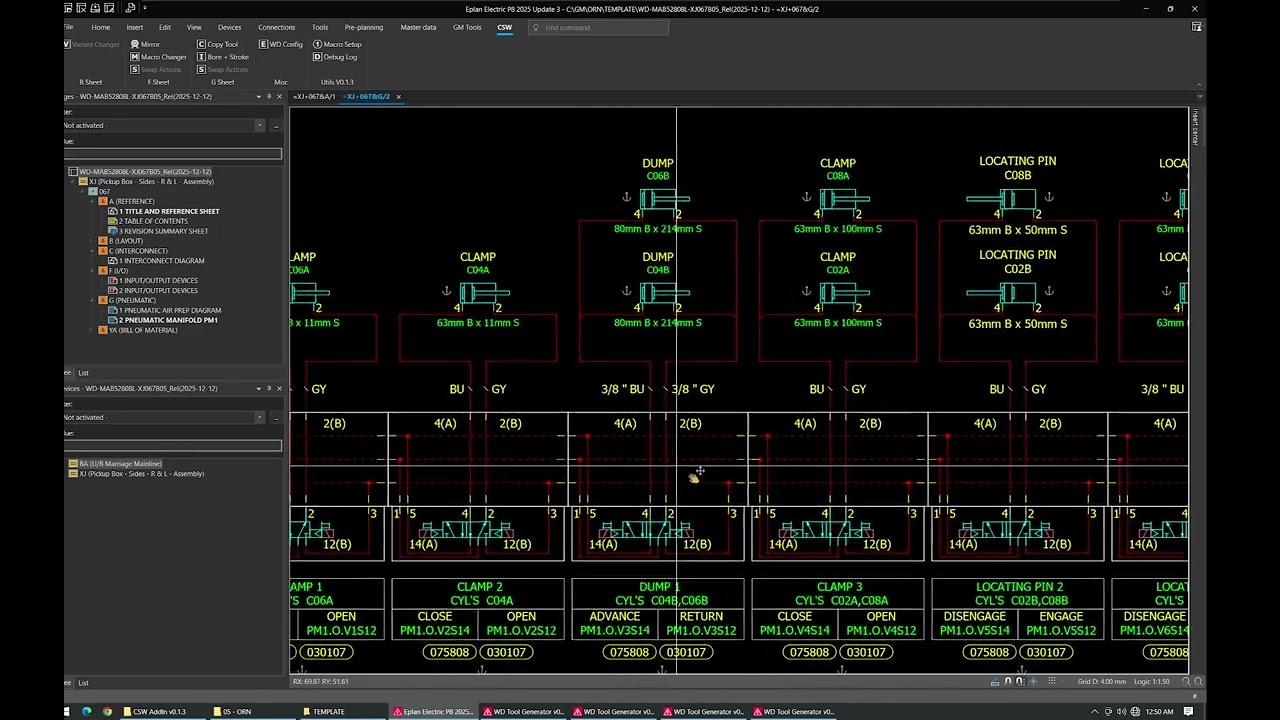
Task: Open the Windows Start menu
Action: [68, 712]
